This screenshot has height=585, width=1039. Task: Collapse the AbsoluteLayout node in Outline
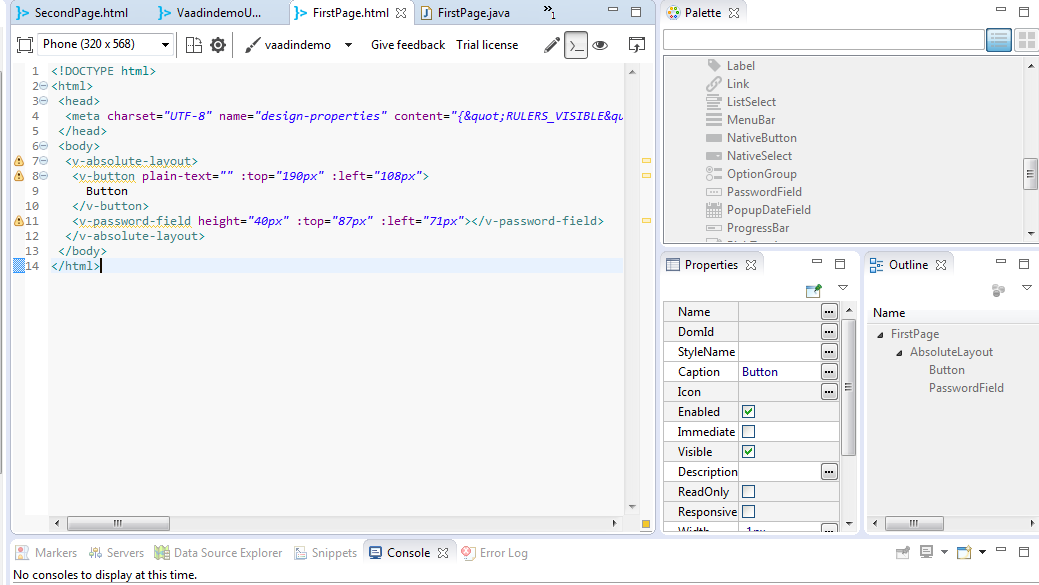tap(899, 353)
